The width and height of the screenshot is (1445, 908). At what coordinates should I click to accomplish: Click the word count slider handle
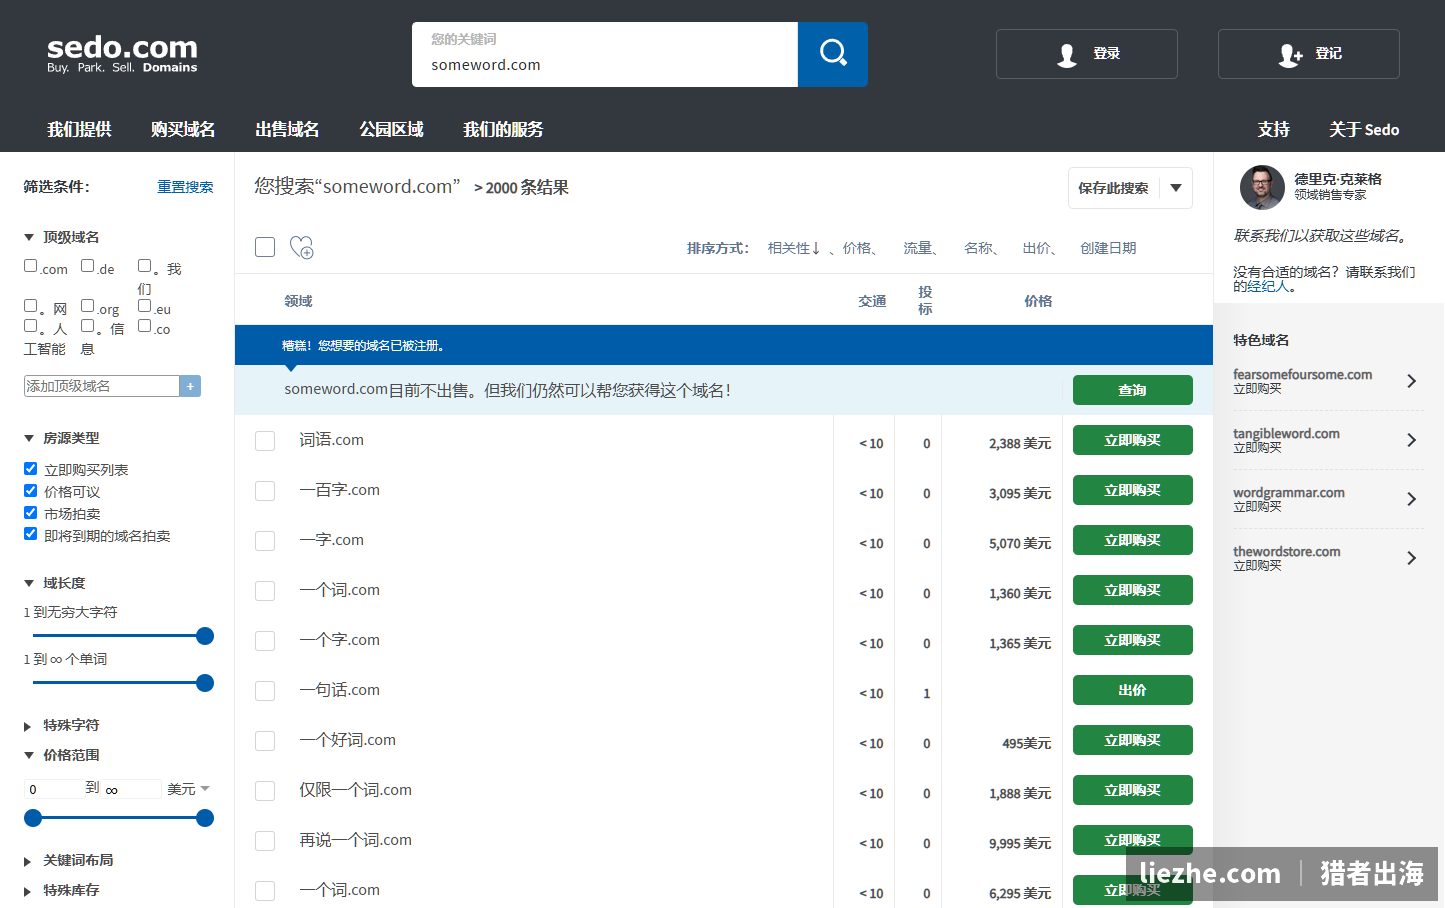tap(205, 683)
